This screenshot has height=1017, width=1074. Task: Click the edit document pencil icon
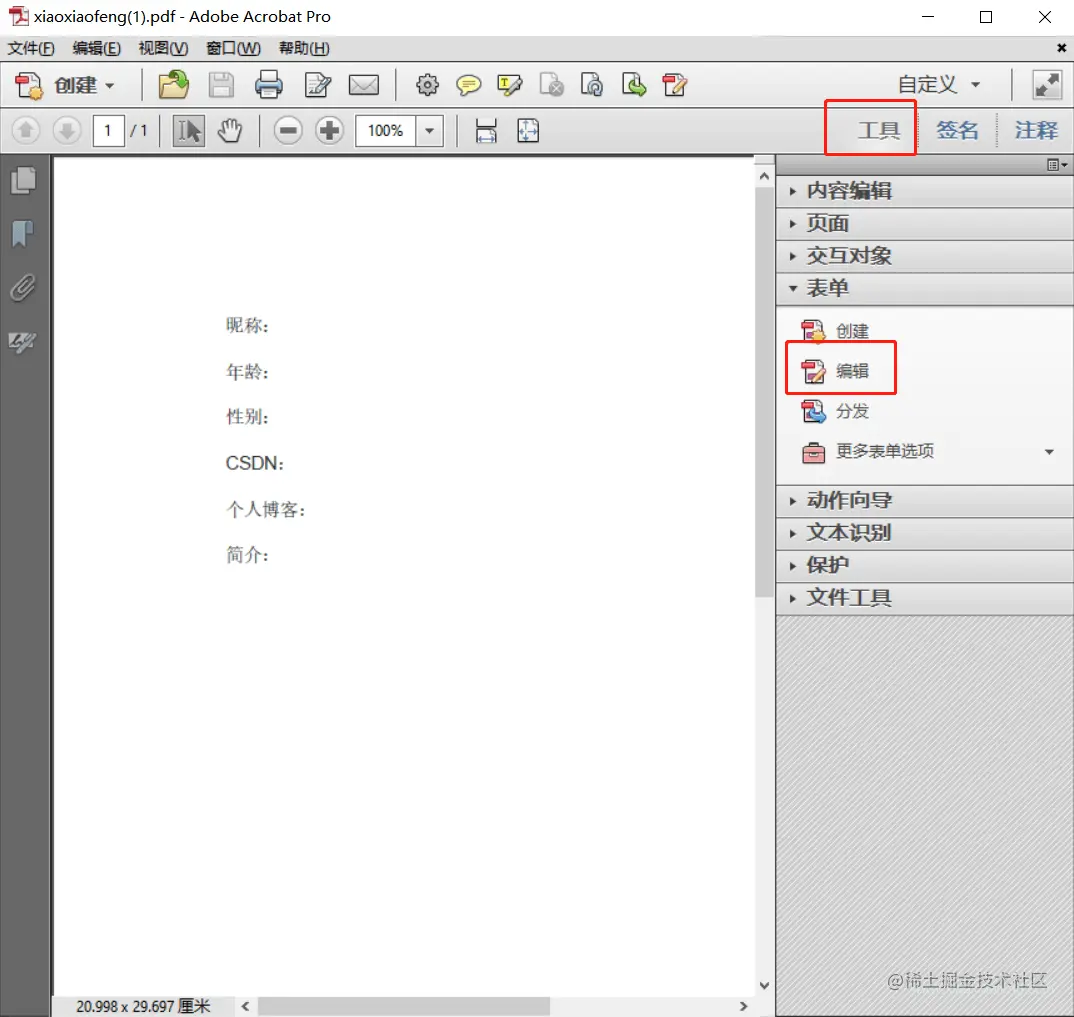[318, 86]
